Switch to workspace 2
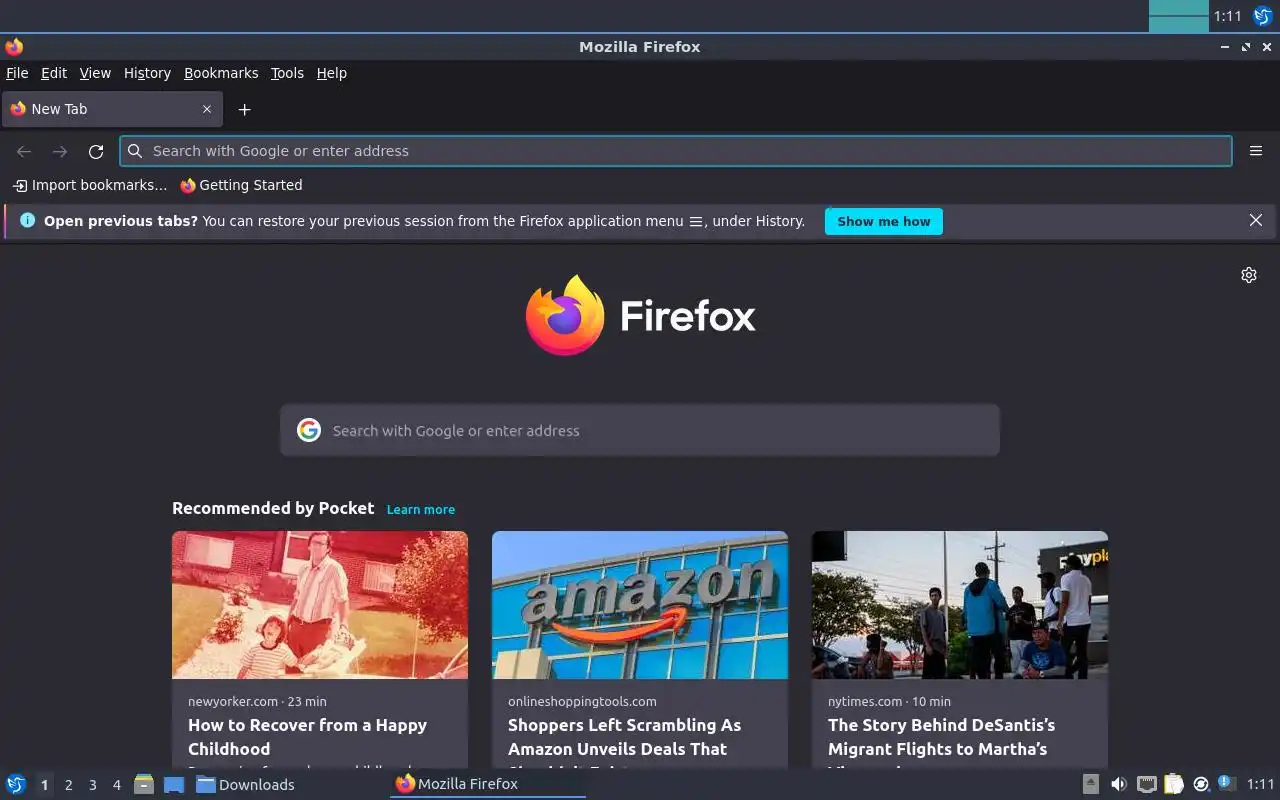 click(68, 785)
